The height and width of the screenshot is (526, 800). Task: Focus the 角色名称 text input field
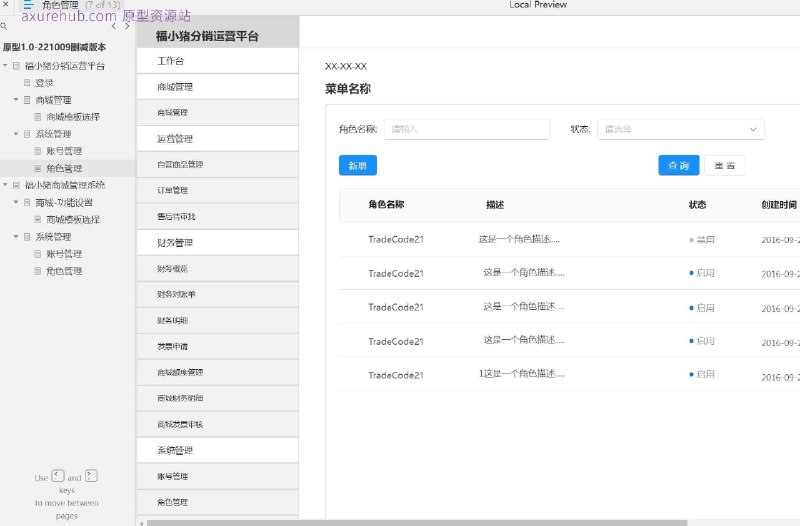pyautogui.click(x=467, y=130)
